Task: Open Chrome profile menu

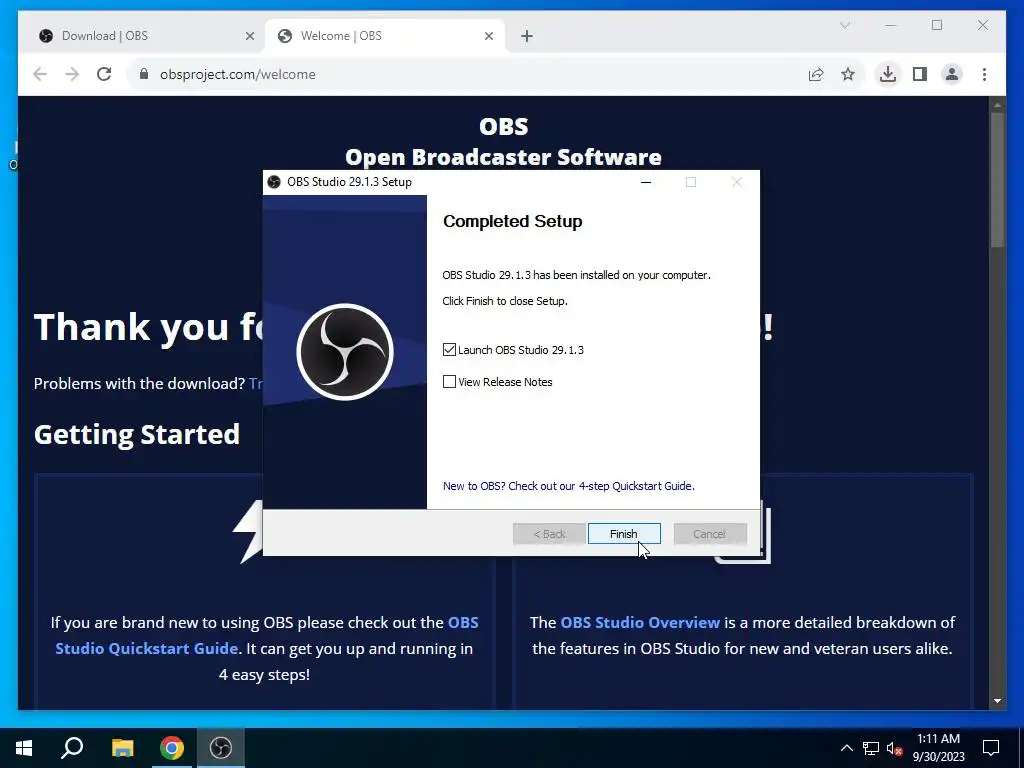Action: [x=952, y=74]
